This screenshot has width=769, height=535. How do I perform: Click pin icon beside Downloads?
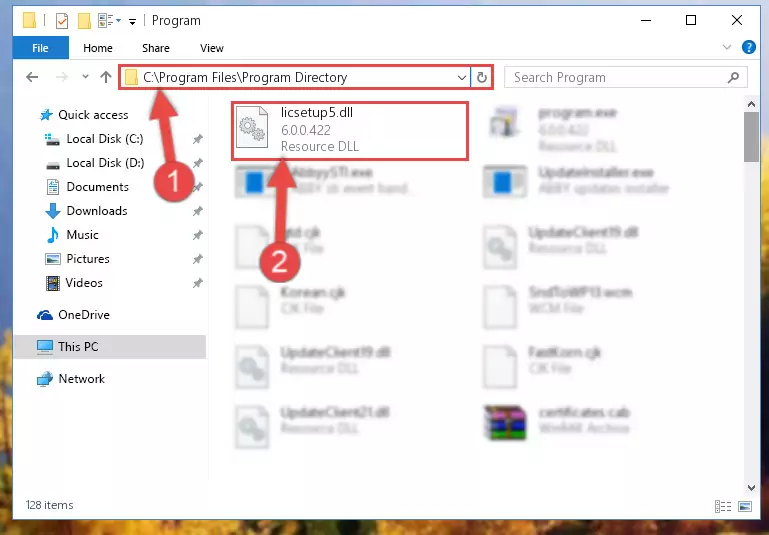pyautogui.click(x=197, y=211)
